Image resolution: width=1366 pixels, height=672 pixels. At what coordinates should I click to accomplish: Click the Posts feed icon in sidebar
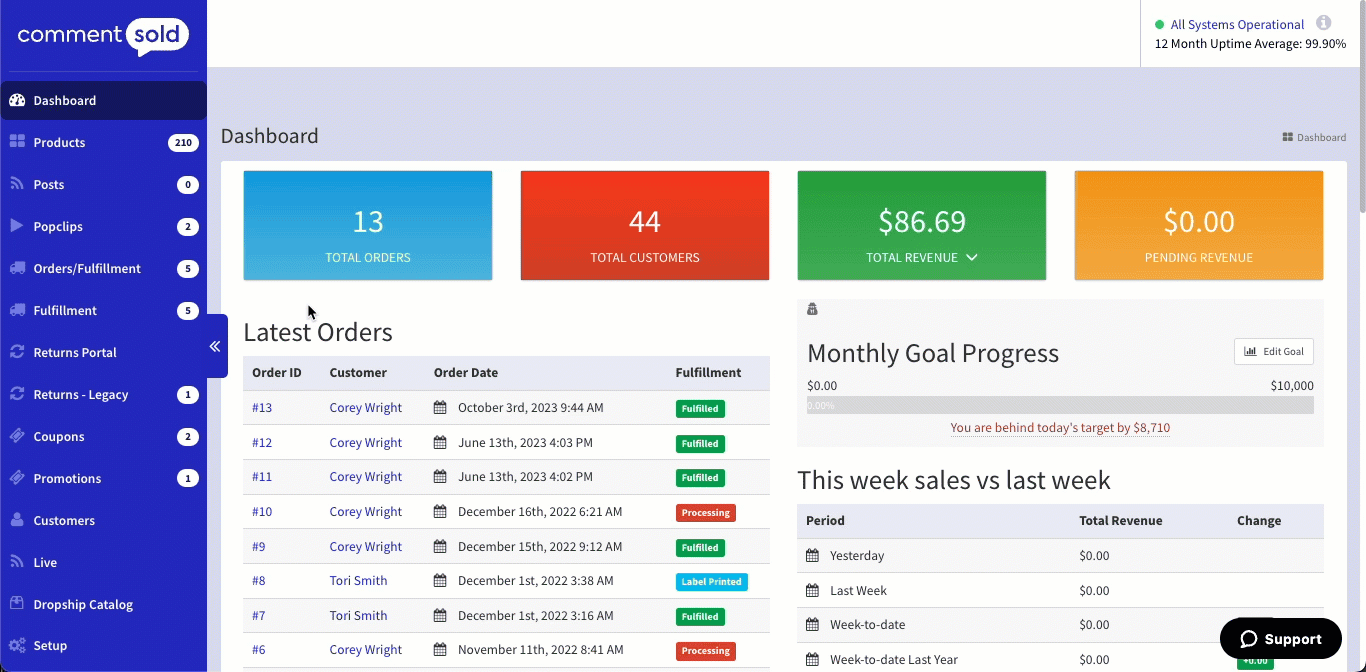pyautogui.click(x=17, y=184)
